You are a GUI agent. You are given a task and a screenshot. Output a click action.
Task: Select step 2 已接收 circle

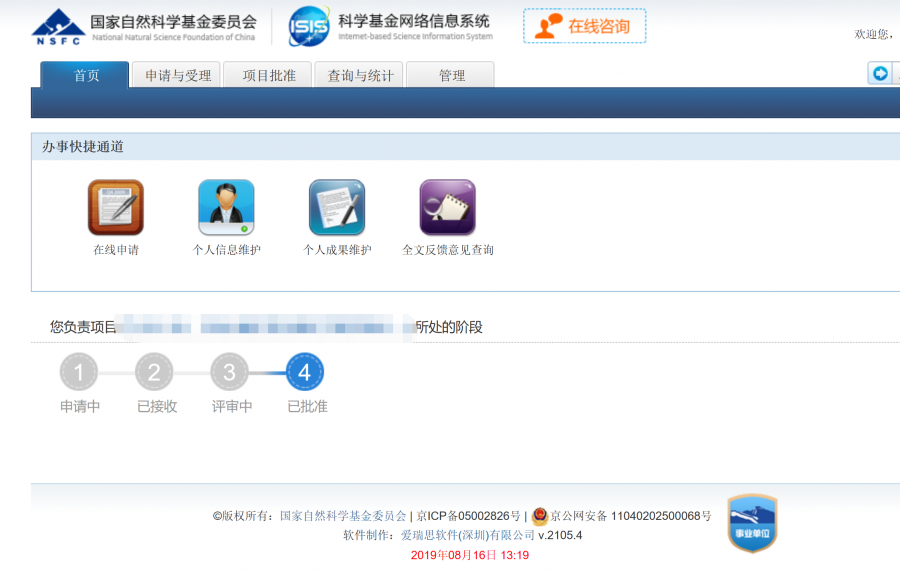click(154, 374)
